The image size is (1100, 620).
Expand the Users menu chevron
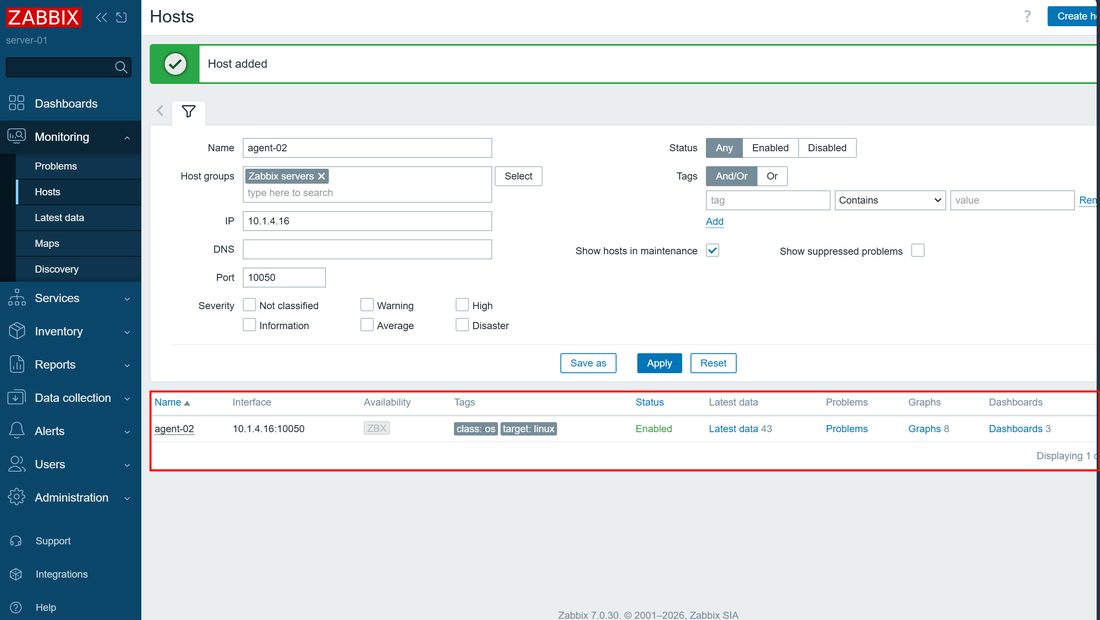pos(127,464)
